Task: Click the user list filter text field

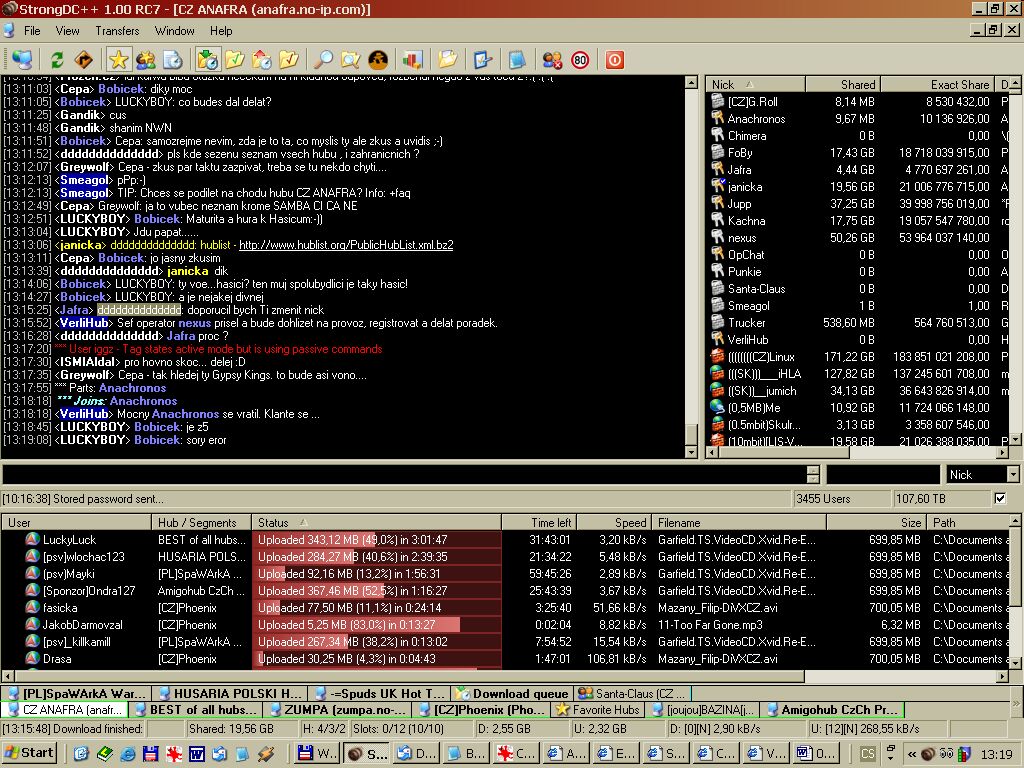Action: (883, 475)
